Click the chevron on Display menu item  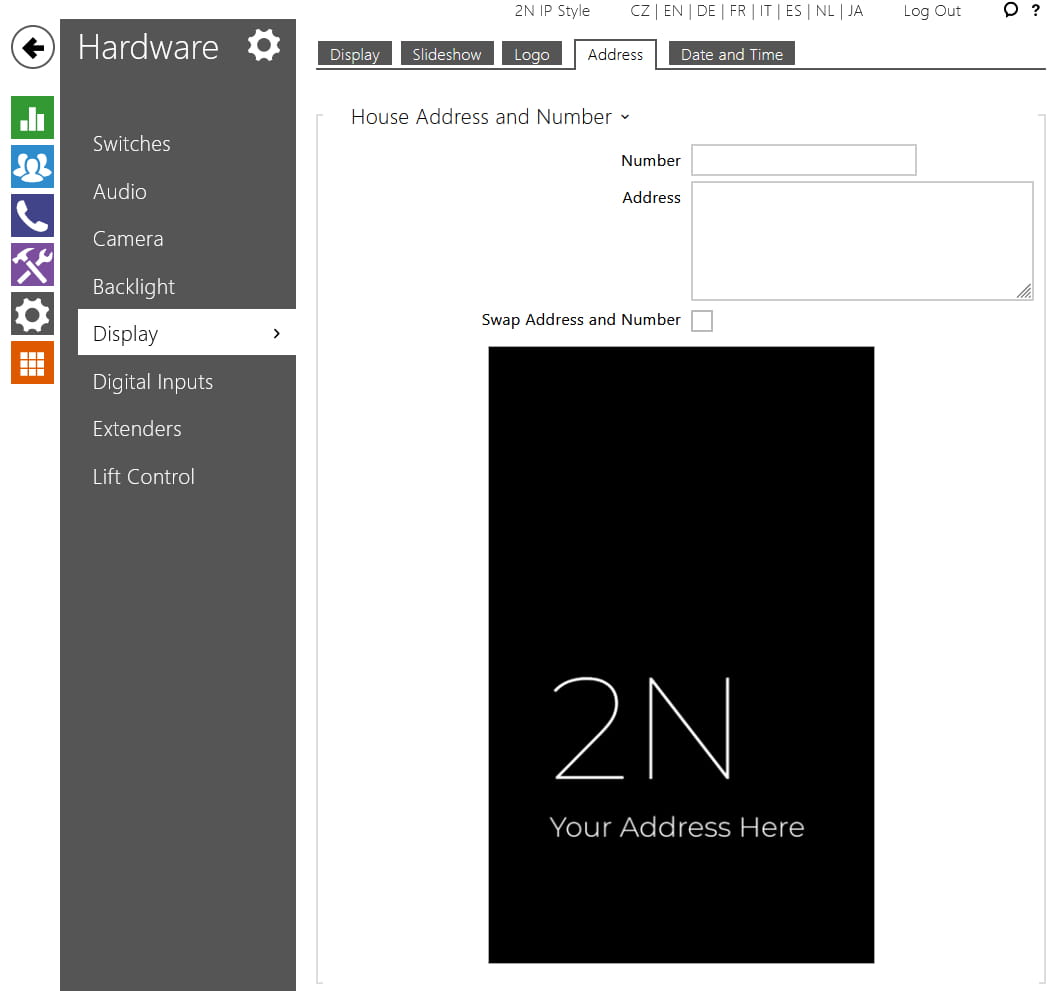tap(277, 334)
